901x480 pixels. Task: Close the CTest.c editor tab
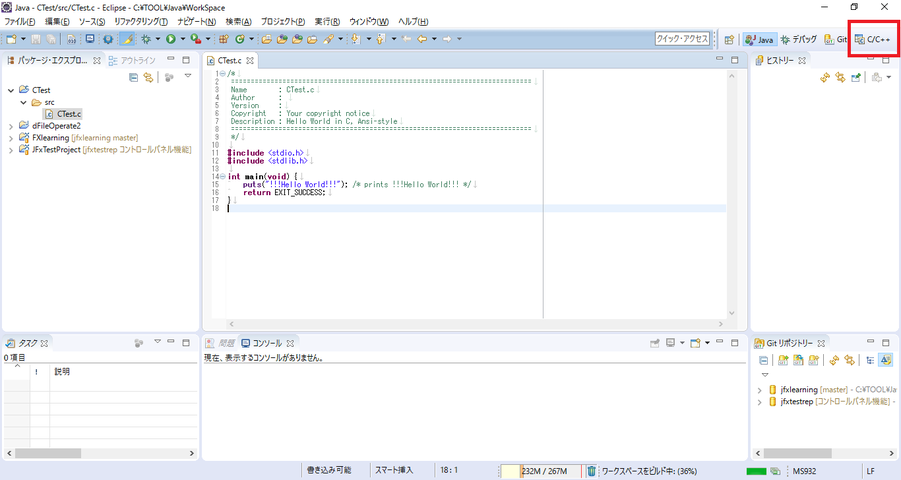[249, 60]
